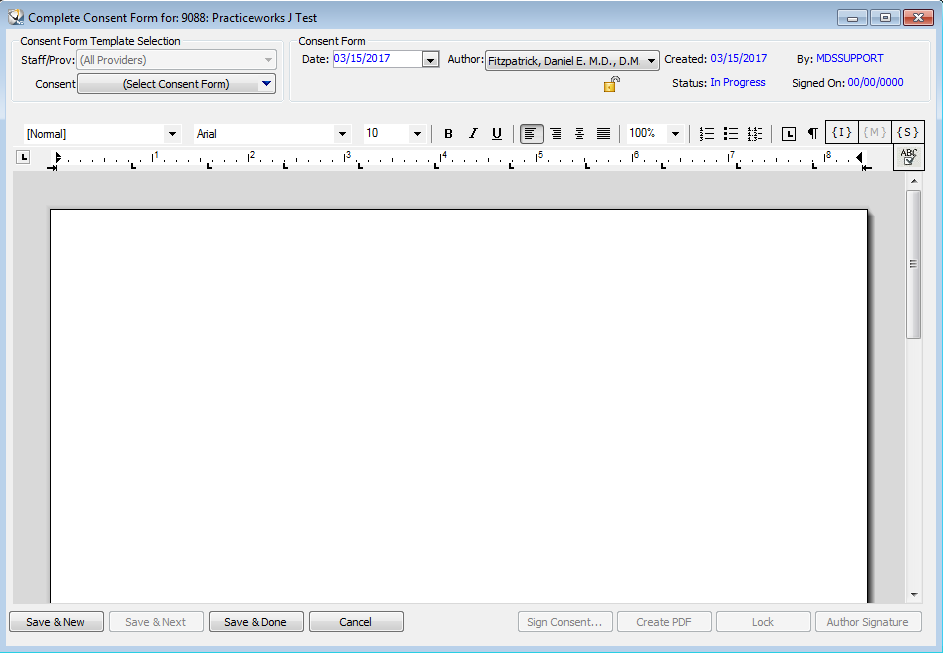Screen dimensions: 943x653
Task: Align text to the left
Action: click(x=532, y=133)
